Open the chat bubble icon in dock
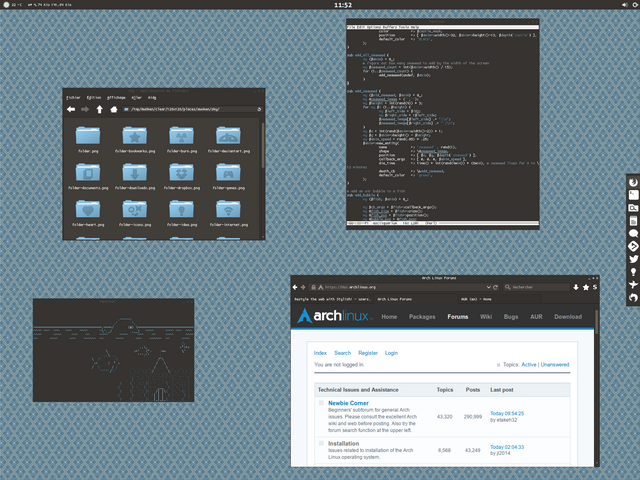The image size is (640, 480). tap(633, 233)
